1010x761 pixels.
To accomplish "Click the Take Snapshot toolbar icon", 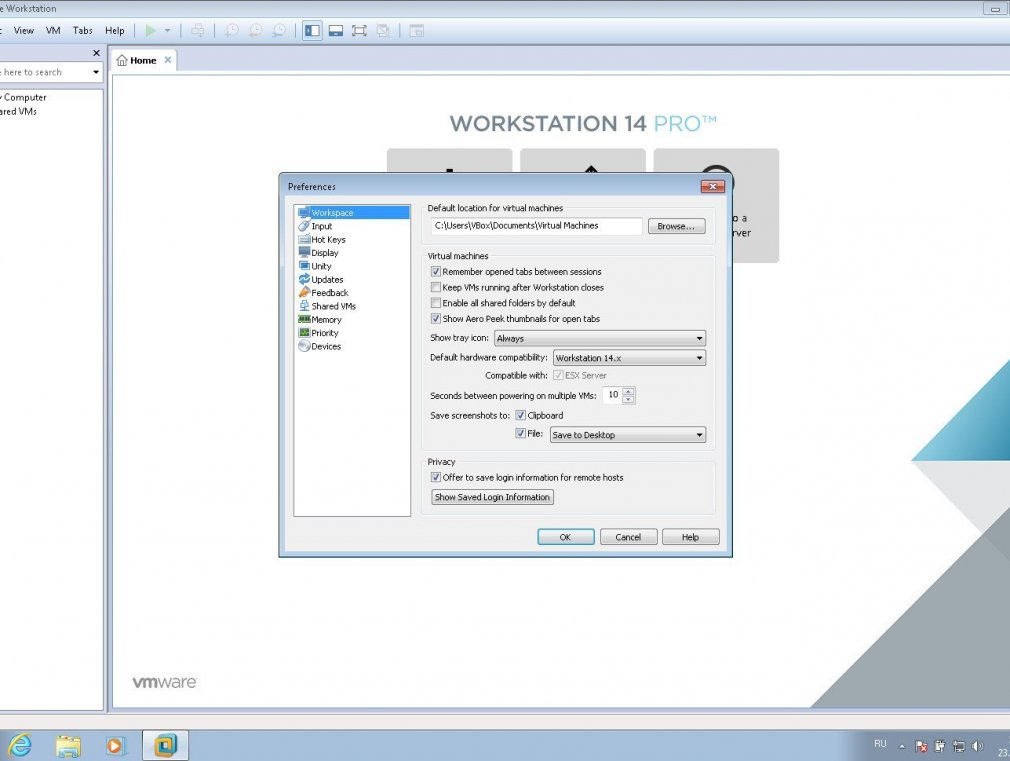I will coord(231,30).
